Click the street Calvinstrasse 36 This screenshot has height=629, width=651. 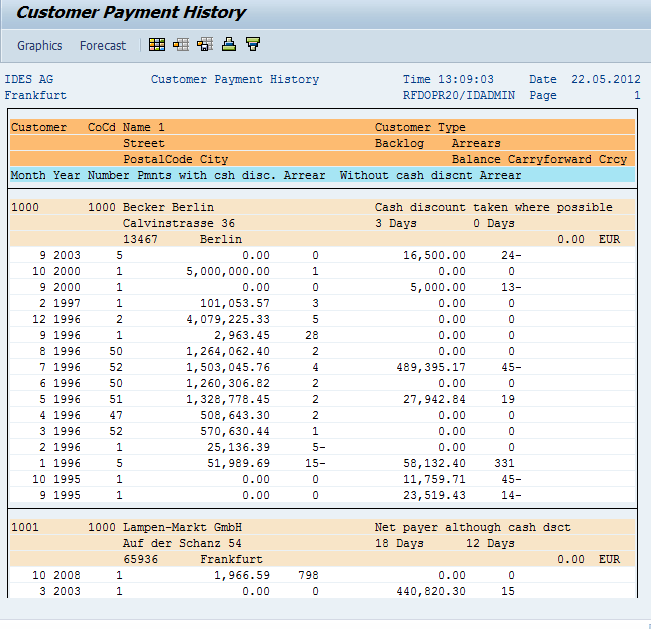pyautogui.click(x=179, y=224)
